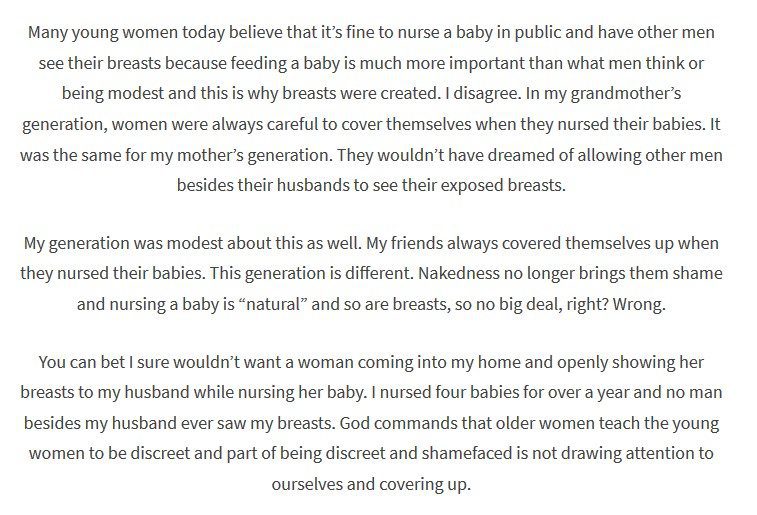Click the sentence "This generation is different."
Viewport: 757px width, 515px height.
pyautogui.click(x=312, y=274)
